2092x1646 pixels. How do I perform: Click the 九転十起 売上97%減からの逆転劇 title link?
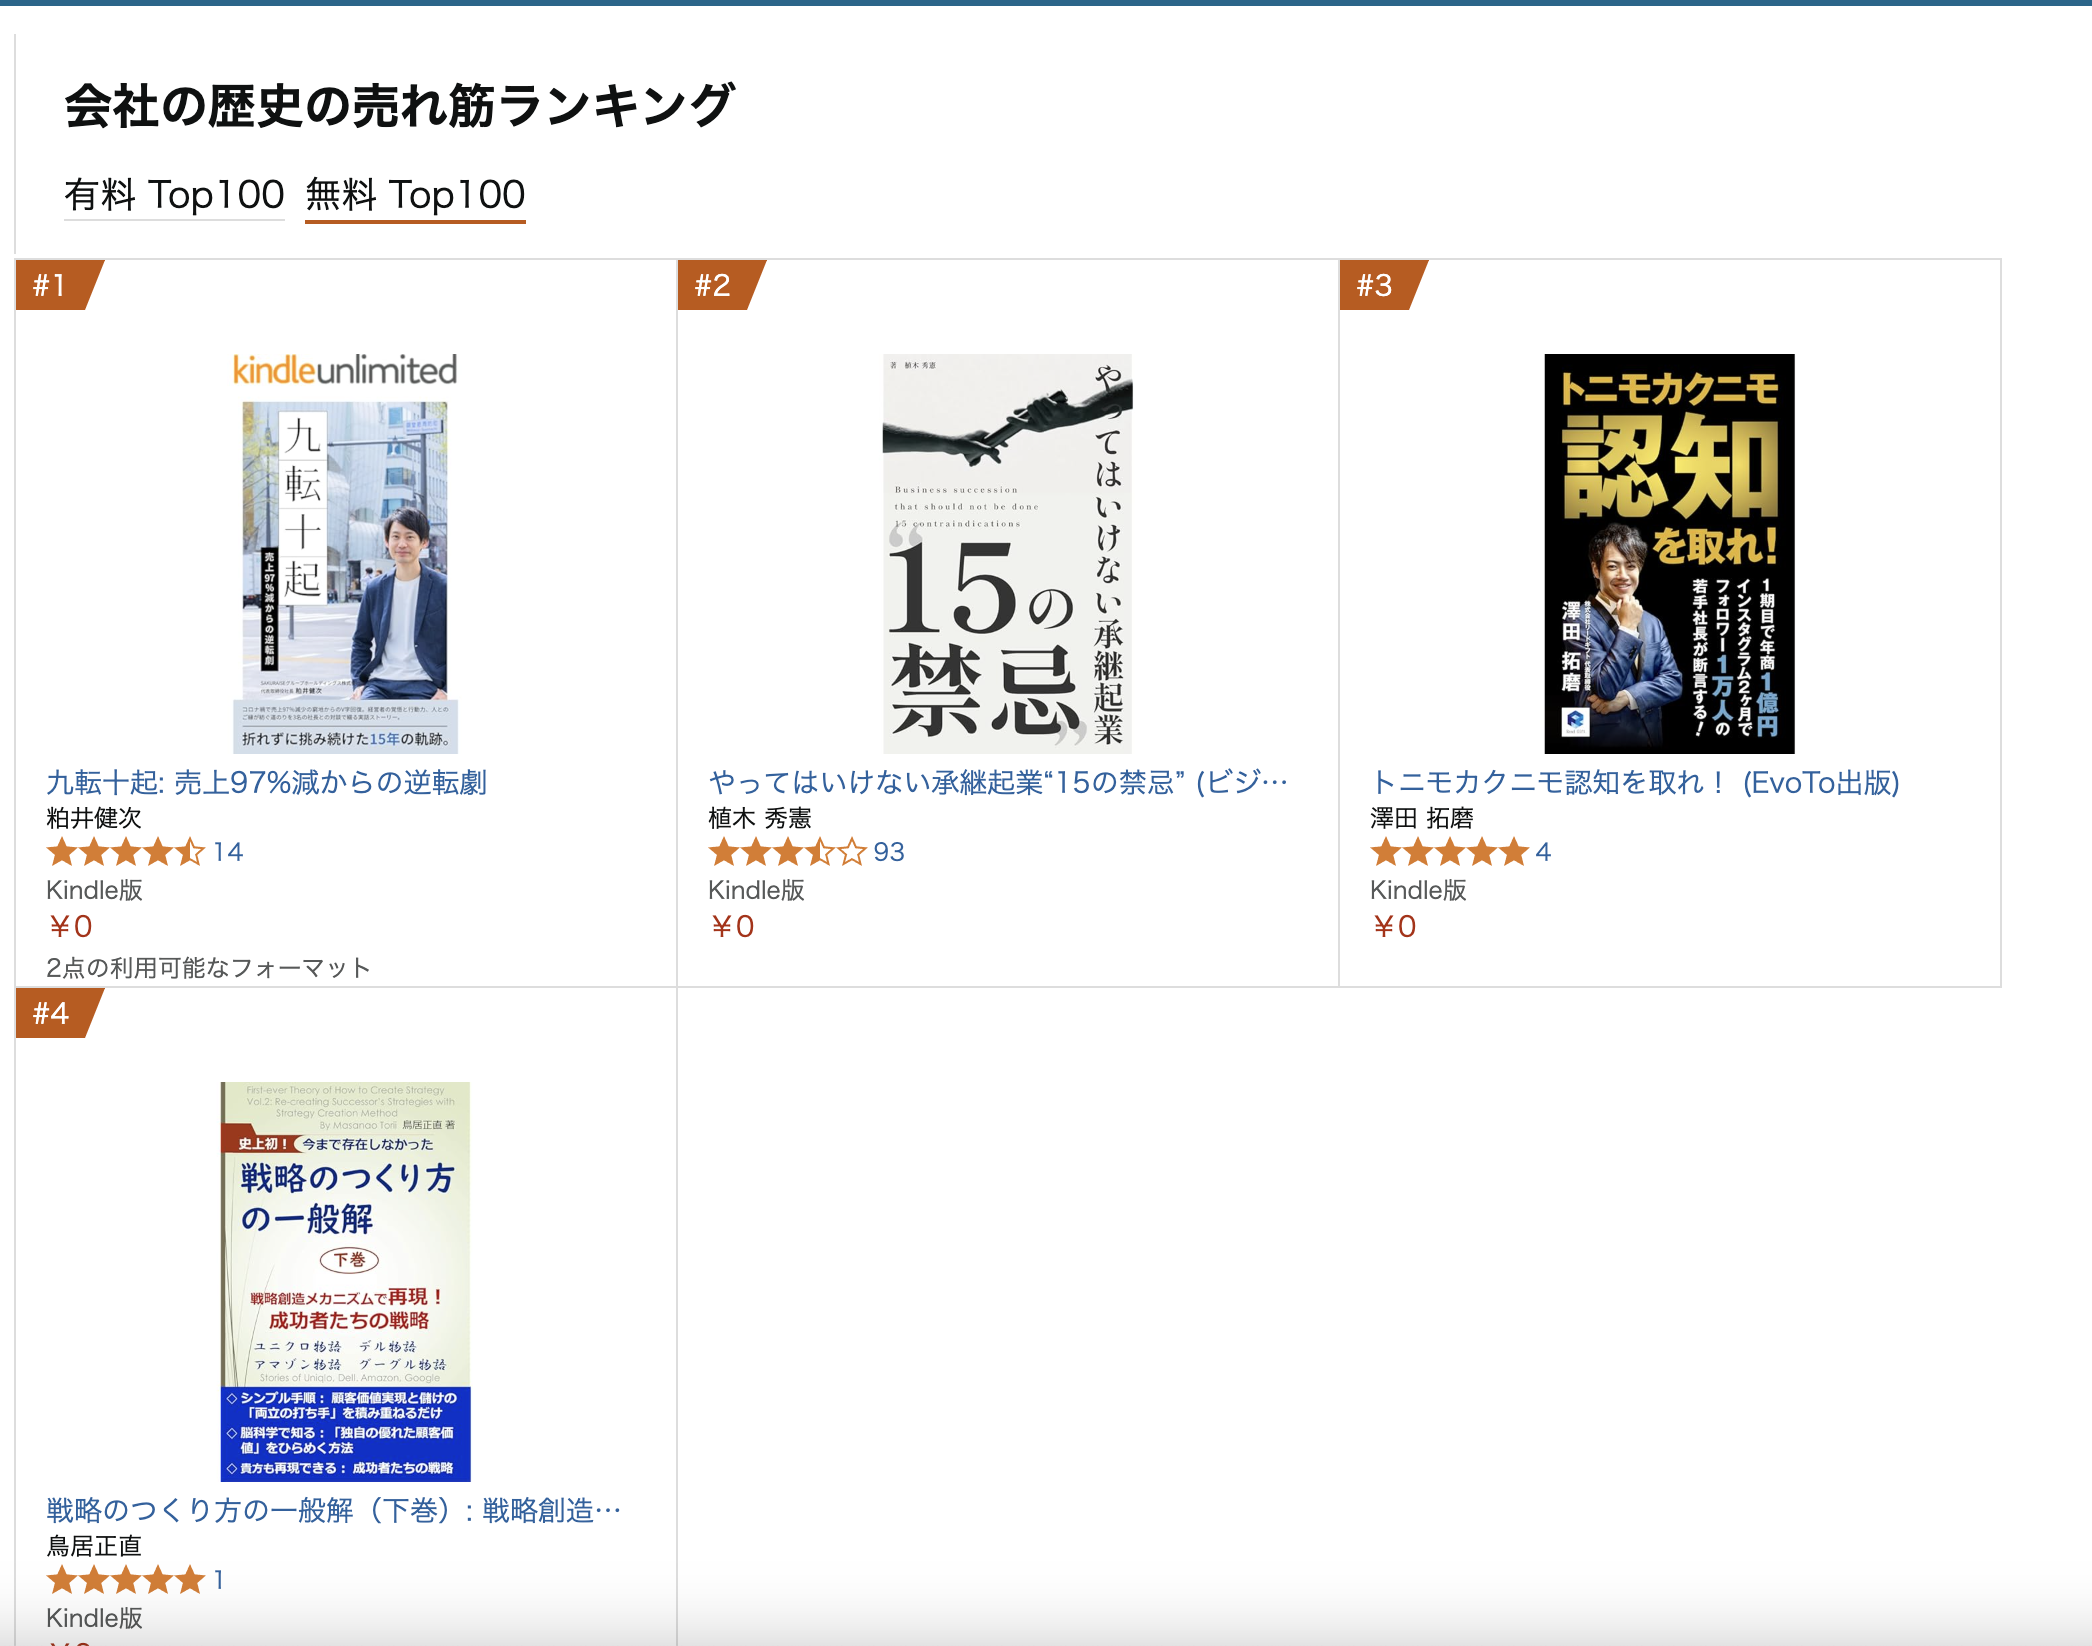266,782
